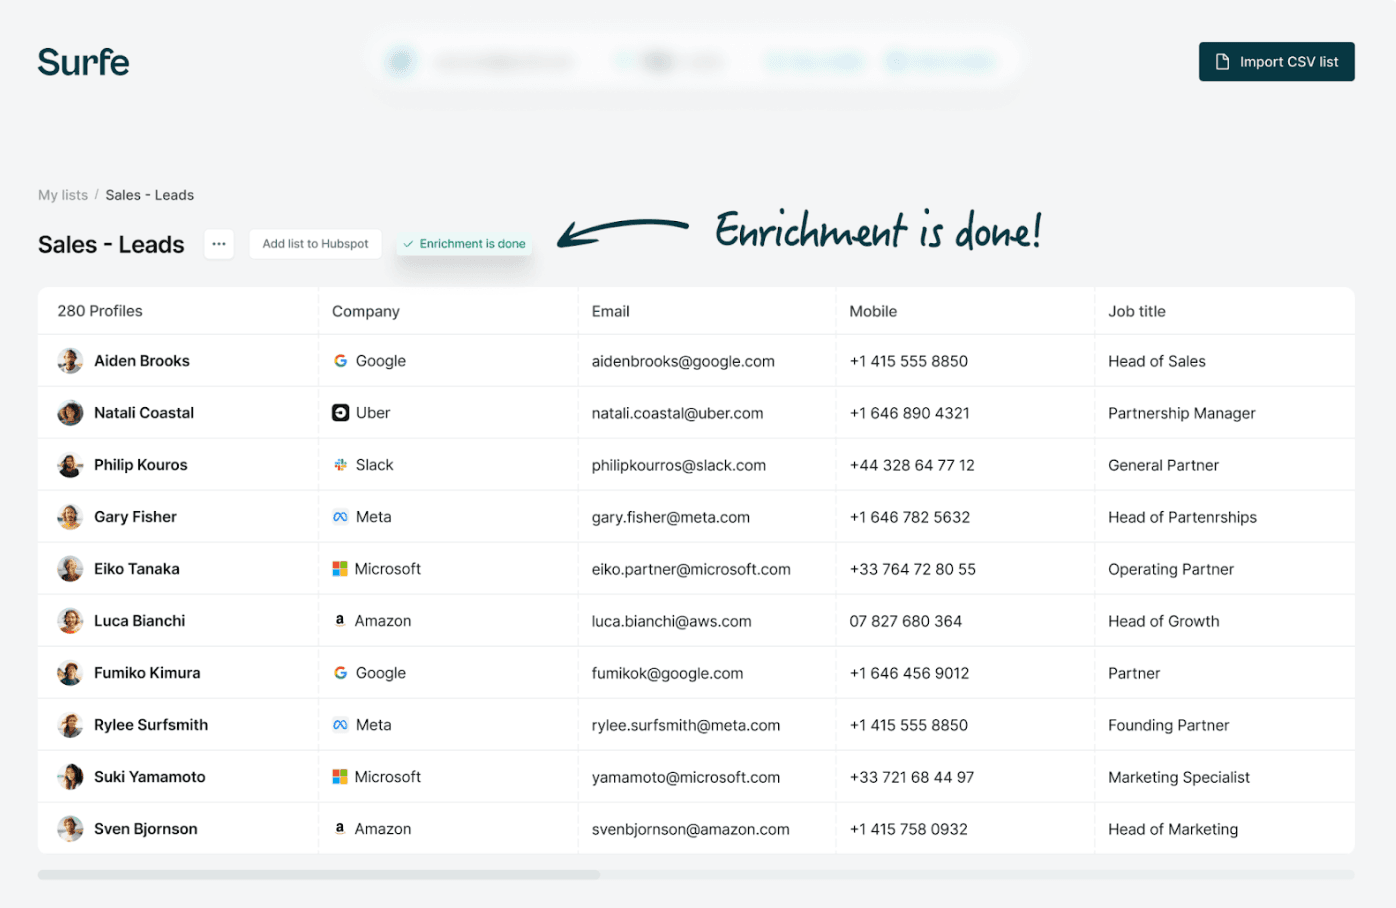This screenshot has width=1396, height=908.
Task: Go to My lists breadcrumb
Action: pos(63,195)
